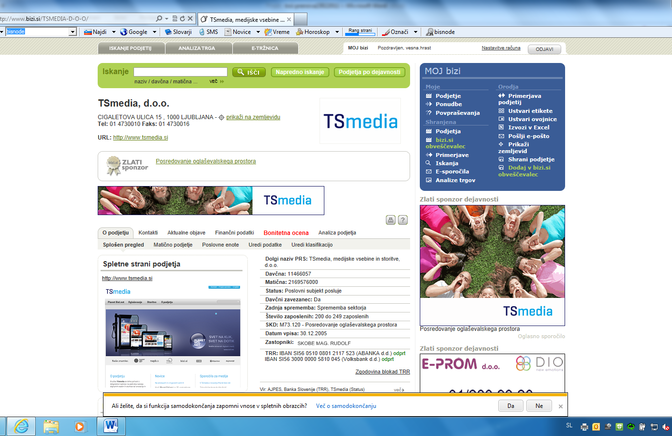Click Da in the autocomplete prompt
Viewport: 672px width, 436px height.
click(x=510, y=406)
